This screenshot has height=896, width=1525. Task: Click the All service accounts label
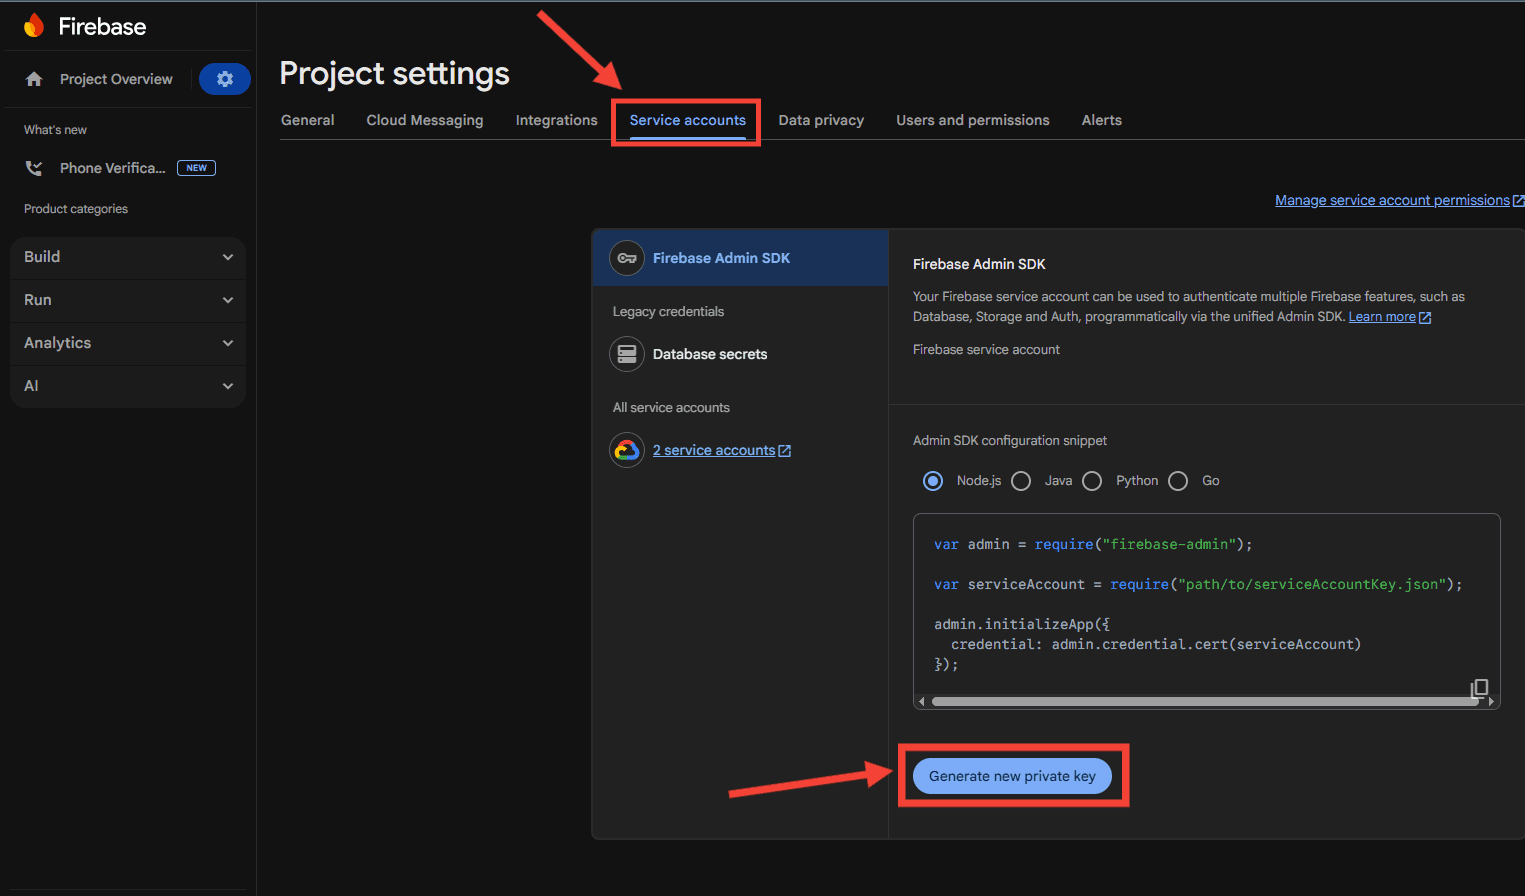tap(671, 408)
